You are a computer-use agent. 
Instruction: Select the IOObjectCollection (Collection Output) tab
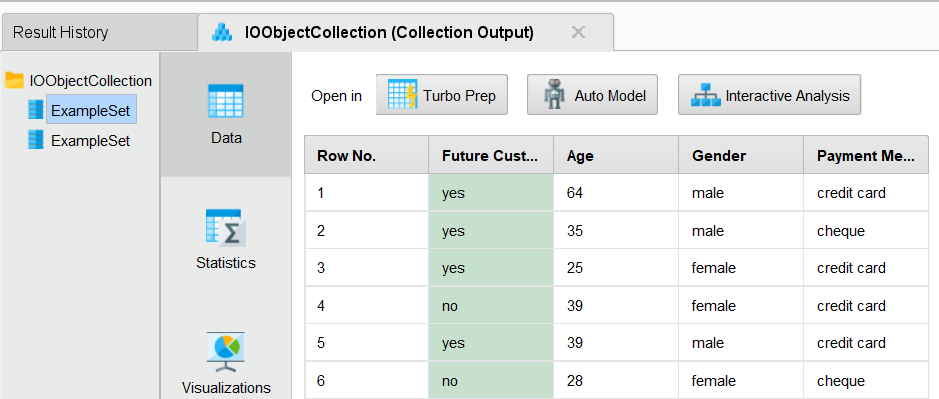coord(405,32)
